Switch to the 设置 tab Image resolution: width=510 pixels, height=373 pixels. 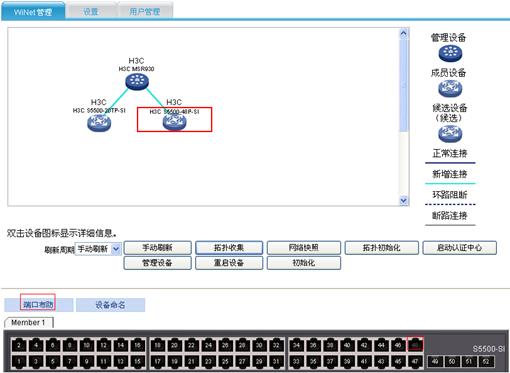click(x=91, y=12)
